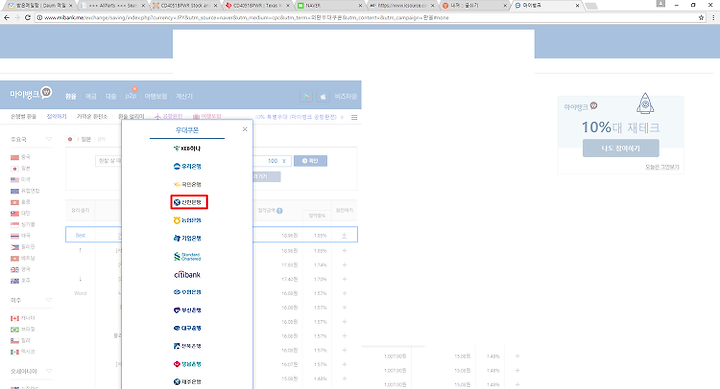Collapse the 주요국 section

[x=49, y=139]
